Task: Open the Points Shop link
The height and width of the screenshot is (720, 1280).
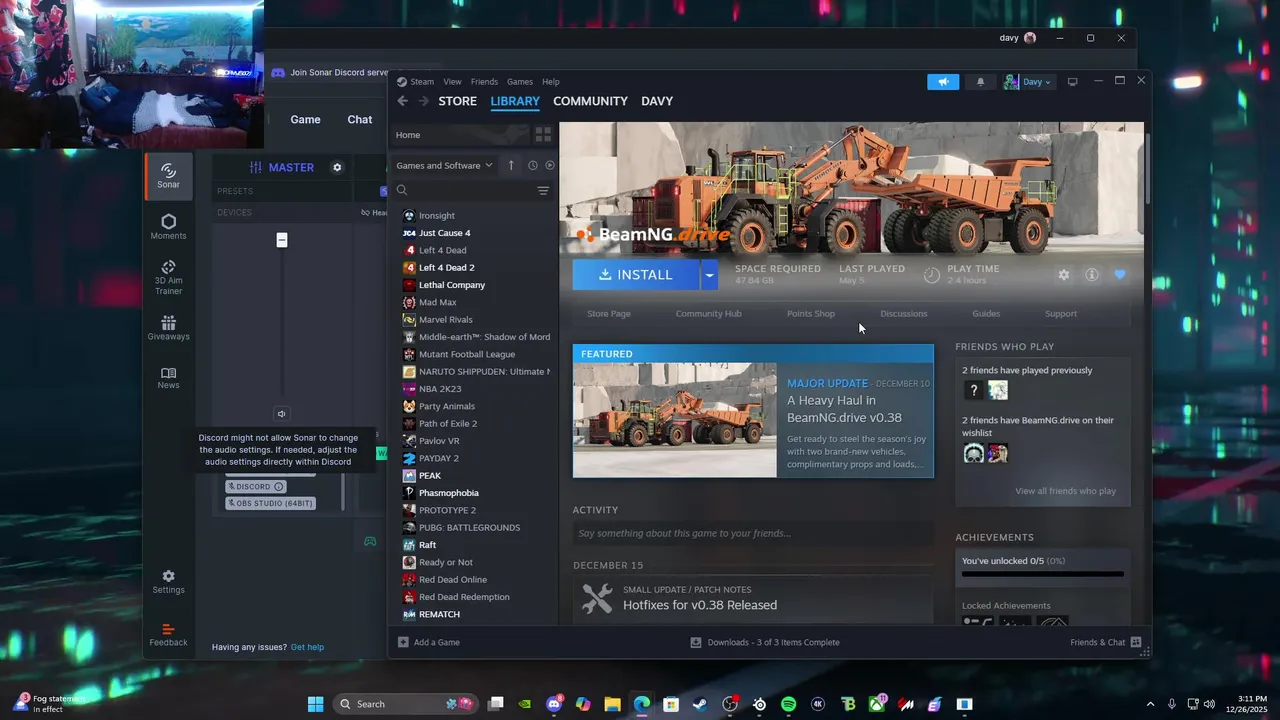Action: (x=811, y=314)
